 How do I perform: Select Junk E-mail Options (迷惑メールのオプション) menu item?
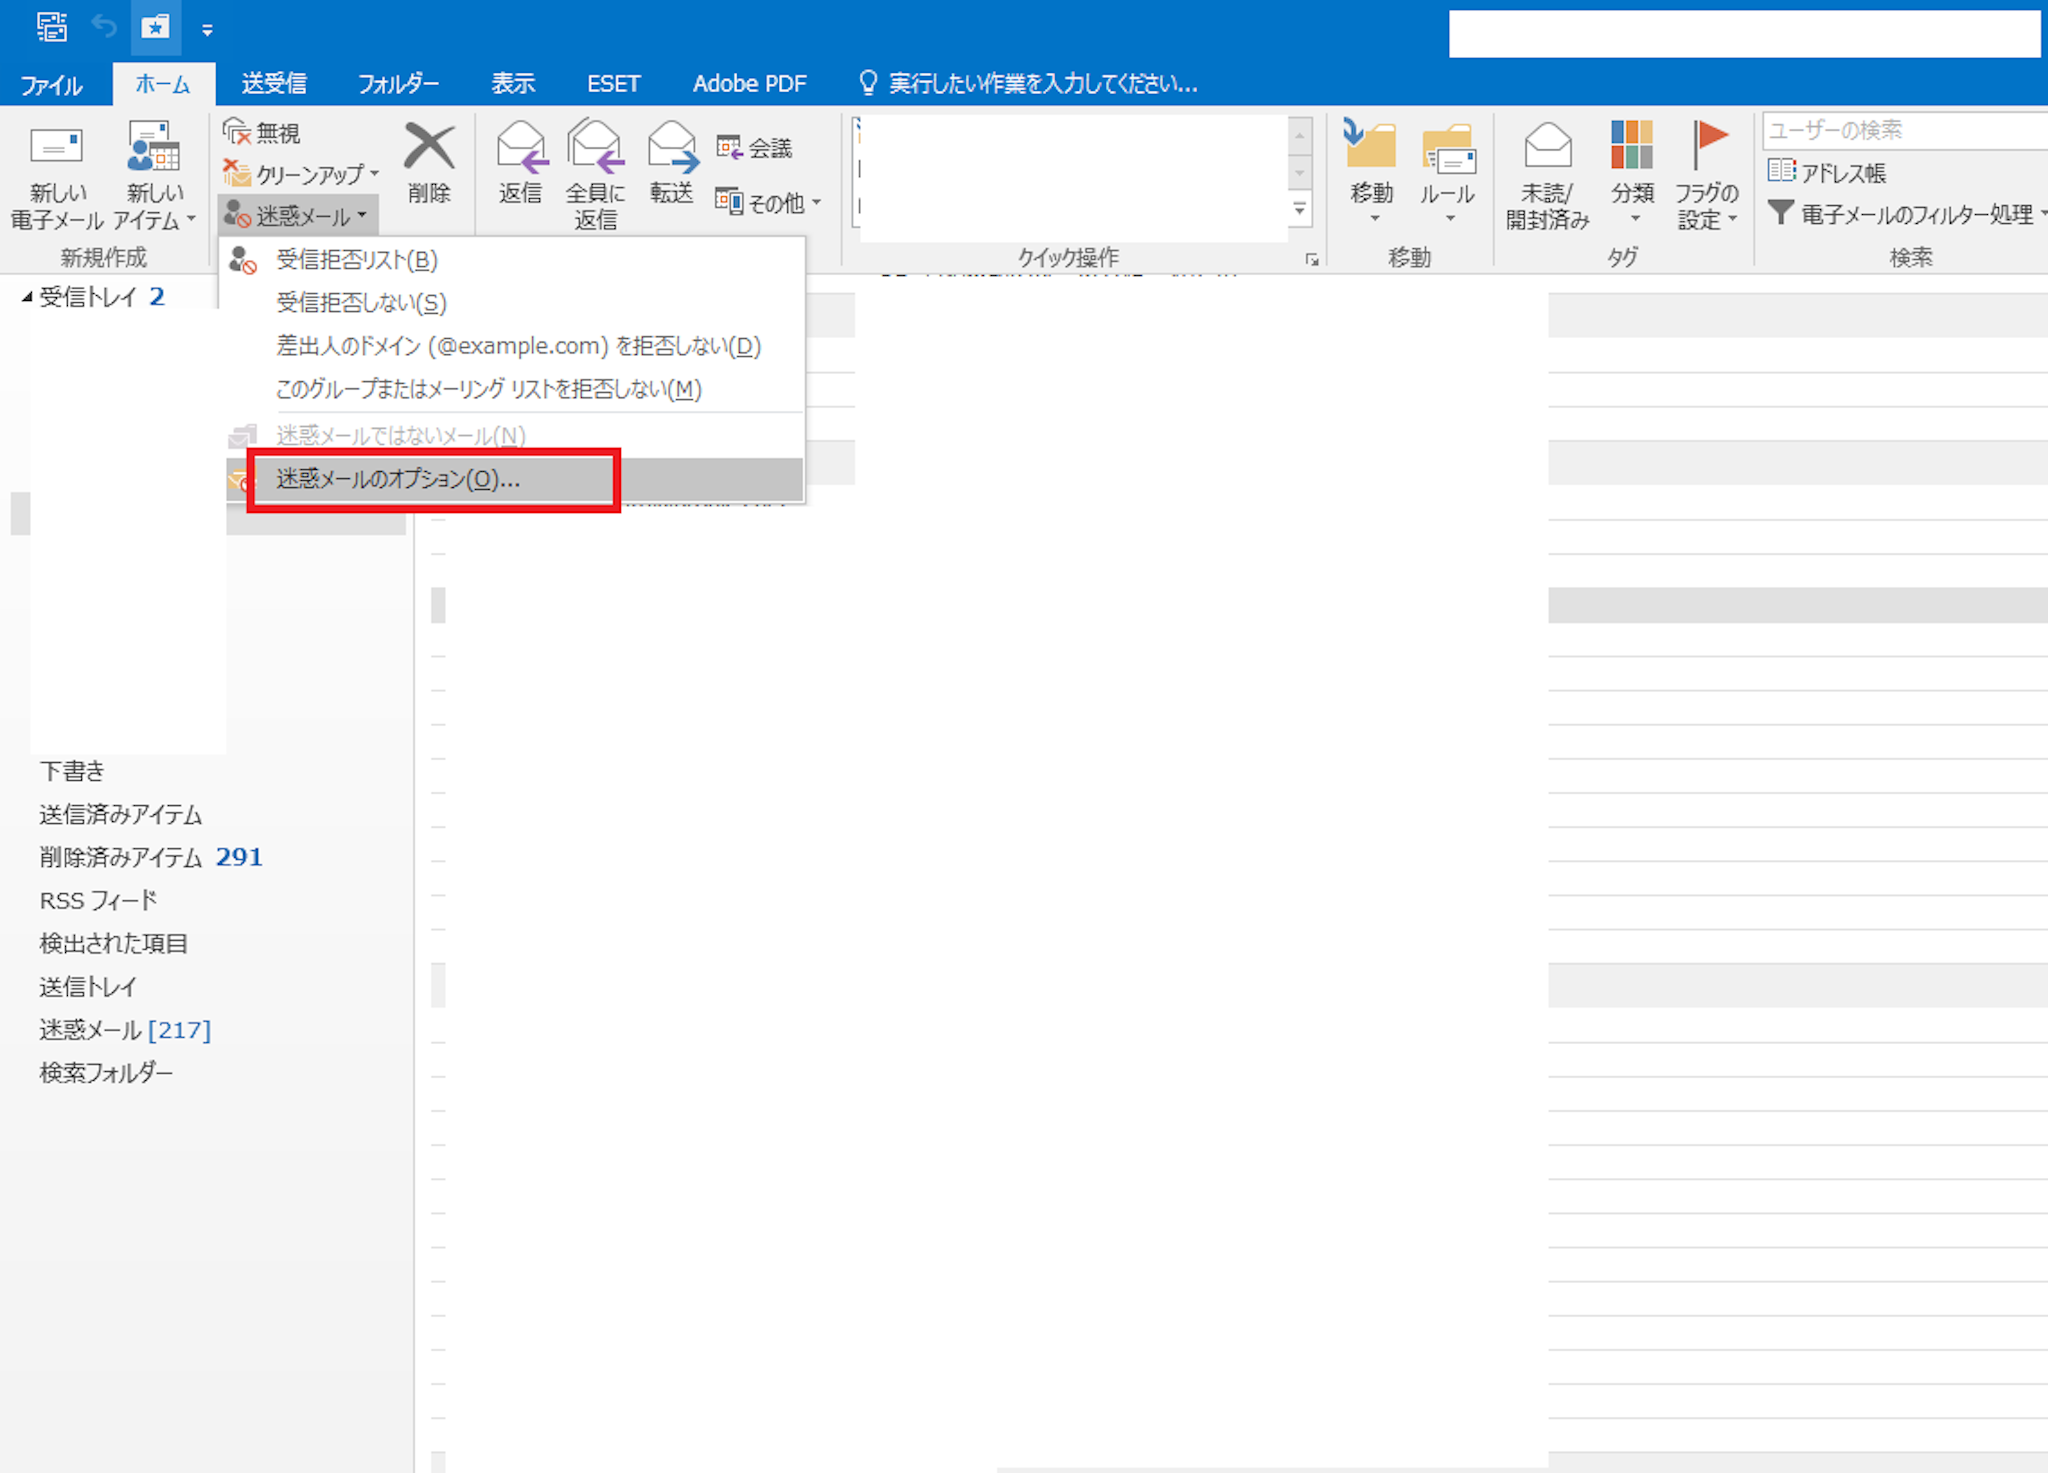(x=398, y=479)
